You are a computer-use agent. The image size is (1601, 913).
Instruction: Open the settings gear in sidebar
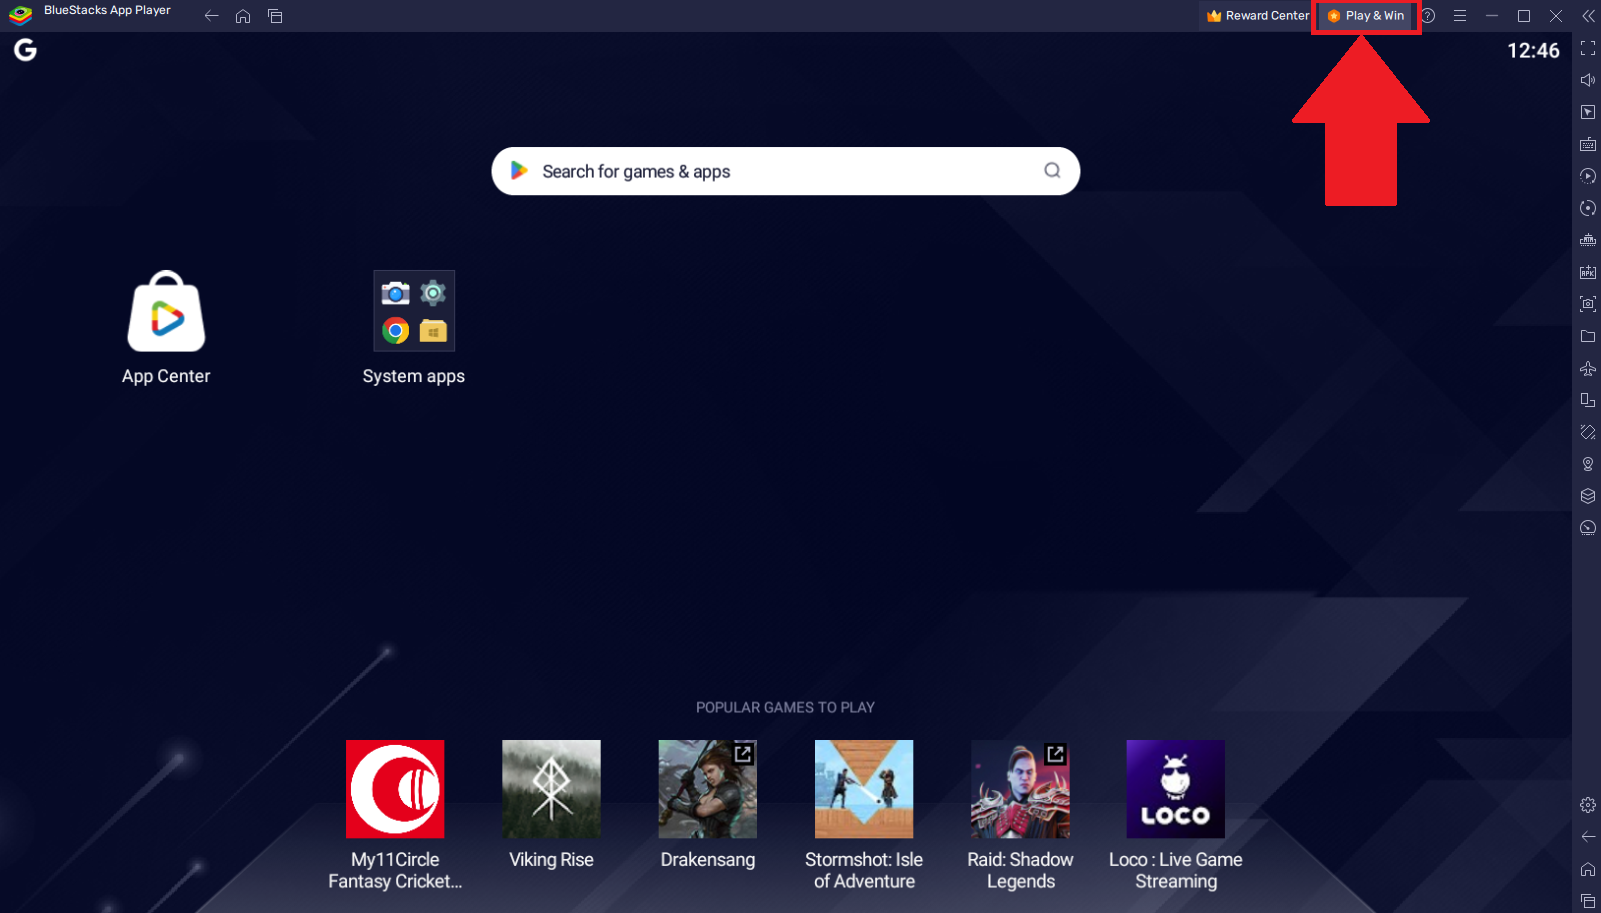pyautogui.click(x=1588, y=805)
